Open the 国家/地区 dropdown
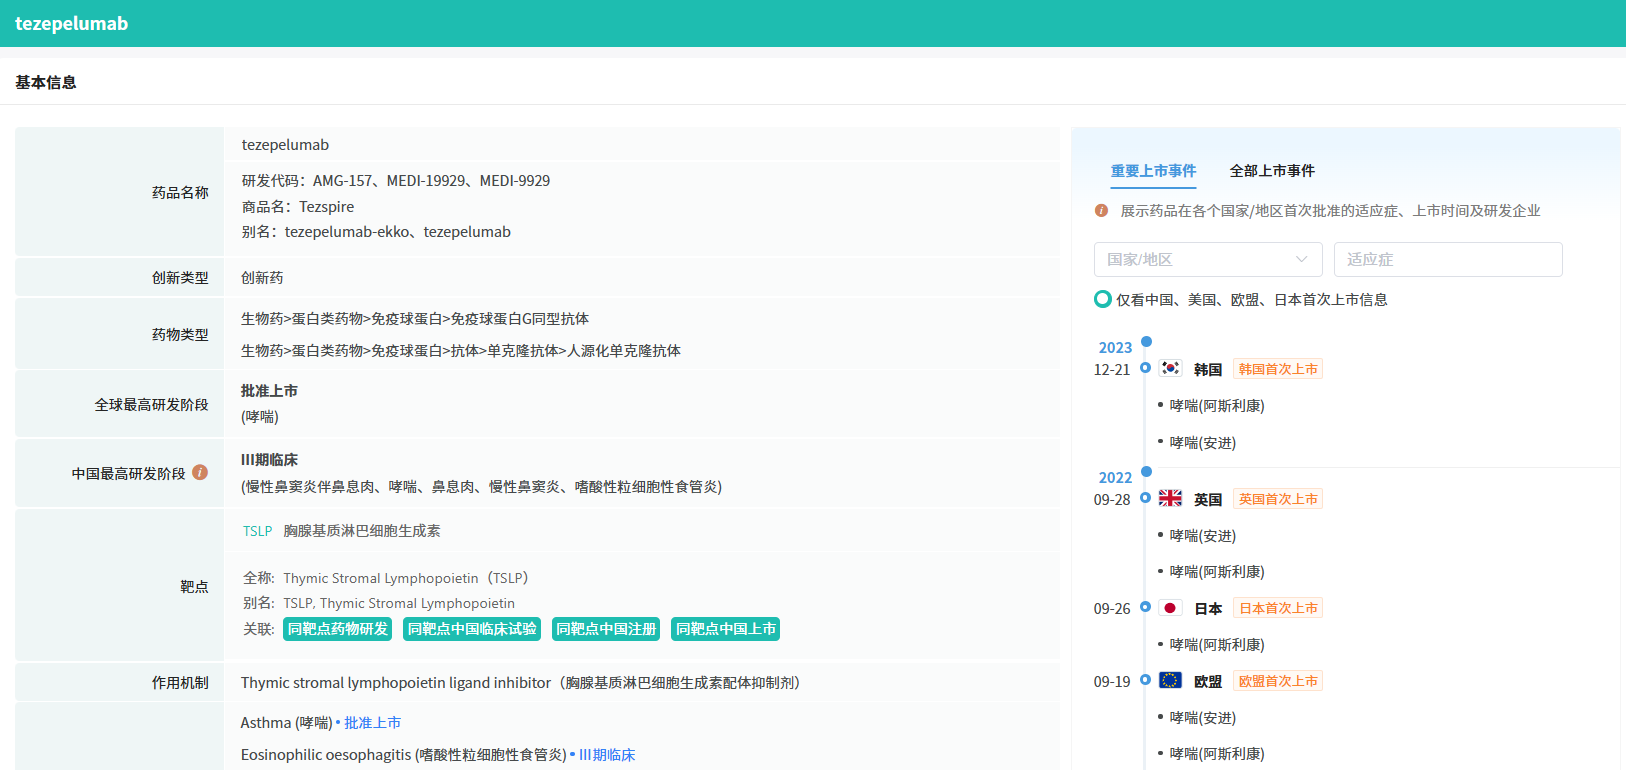This screenshot has height=770, width=1626. (1207, 259)
